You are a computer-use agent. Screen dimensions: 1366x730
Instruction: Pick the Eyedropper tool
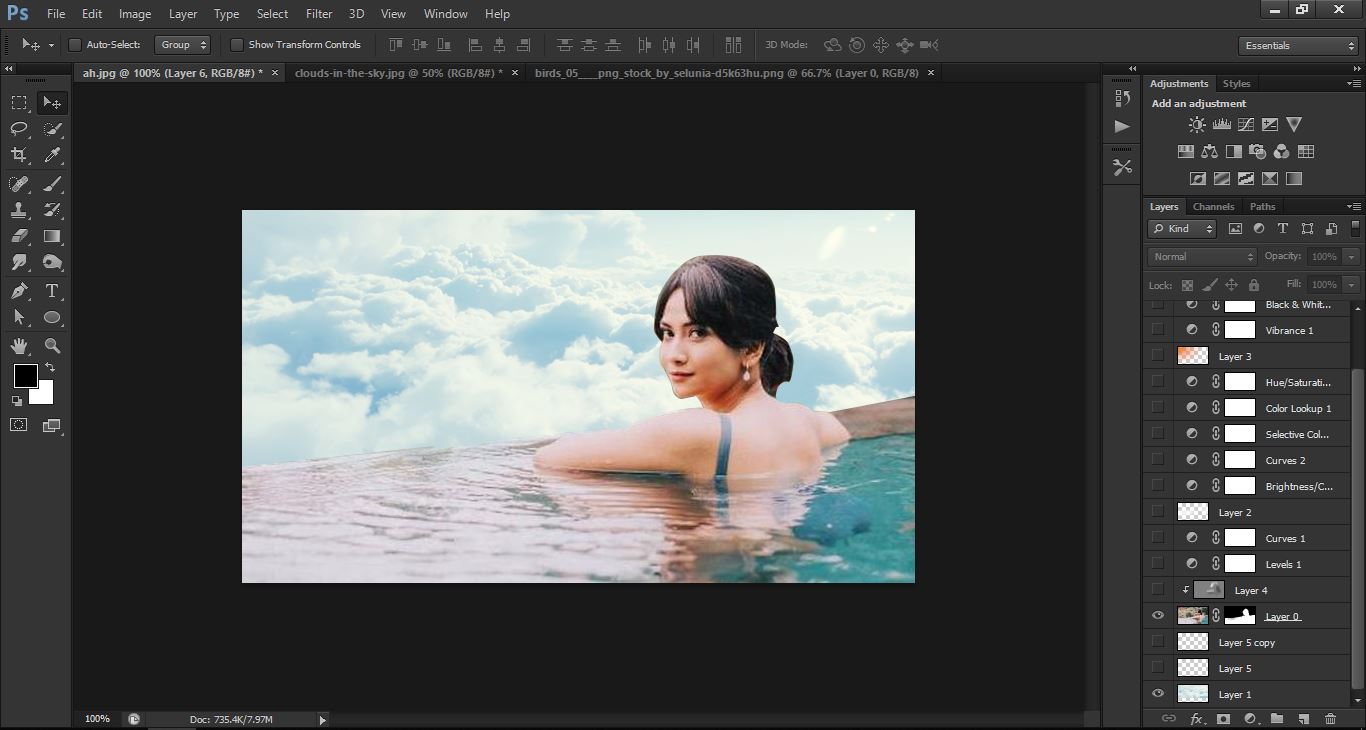coord(53,155)
